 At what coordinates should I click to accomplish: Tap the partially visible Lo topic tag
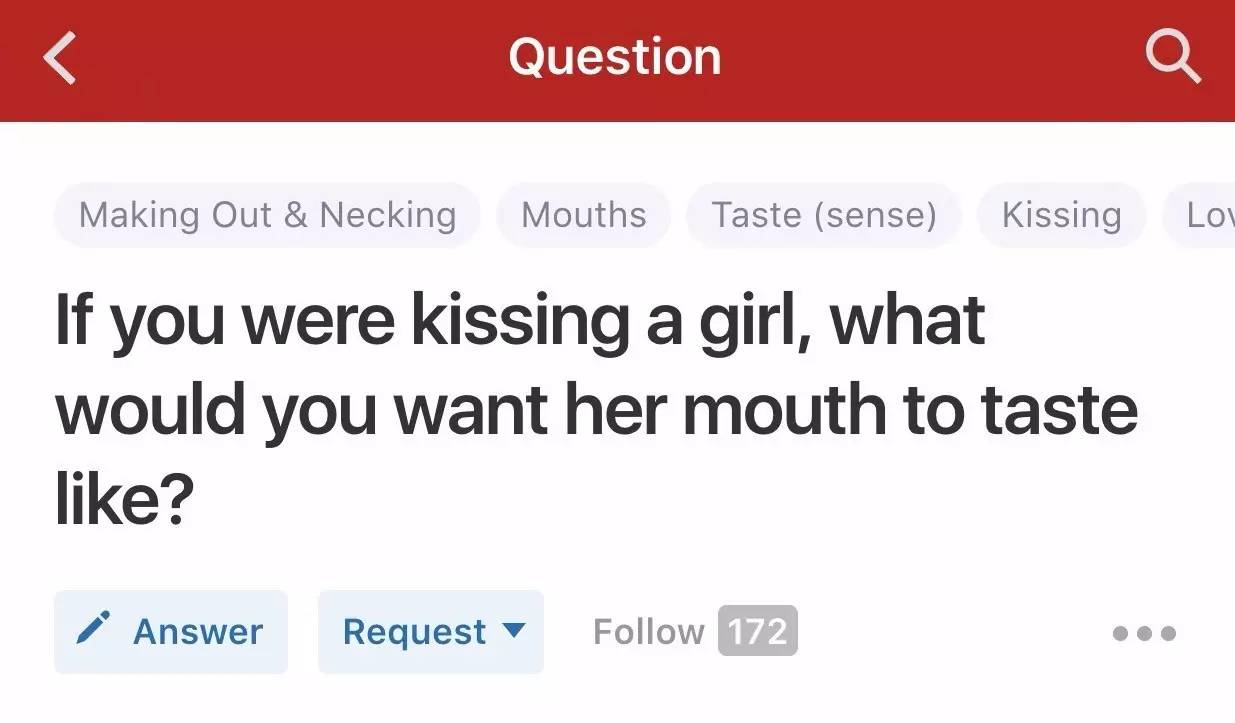pyautogui.click(x=1205, y=215)
